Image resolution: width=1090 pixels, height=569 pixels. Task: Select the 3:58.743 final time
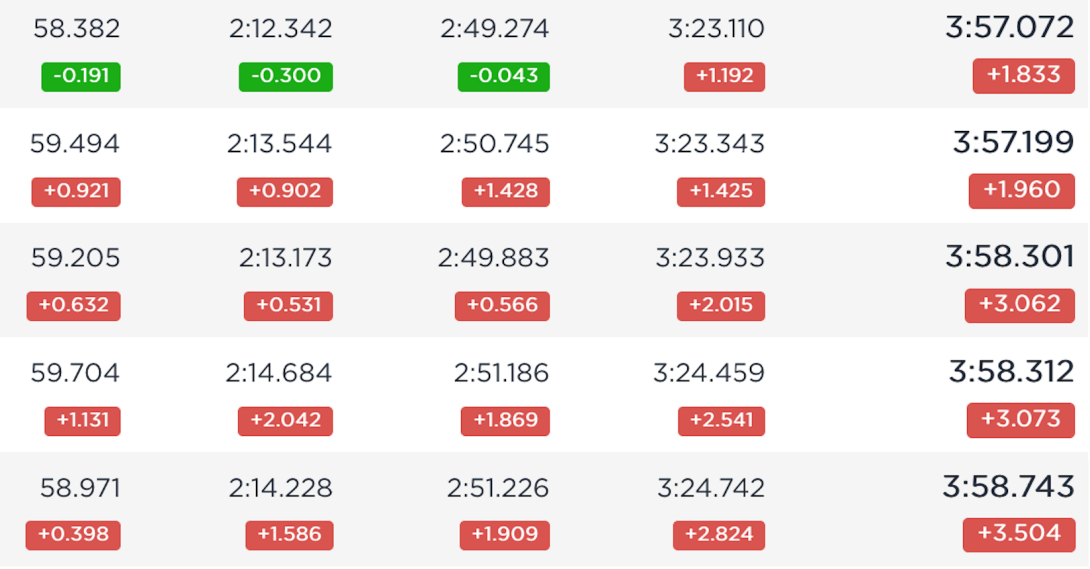[1009, 486]
